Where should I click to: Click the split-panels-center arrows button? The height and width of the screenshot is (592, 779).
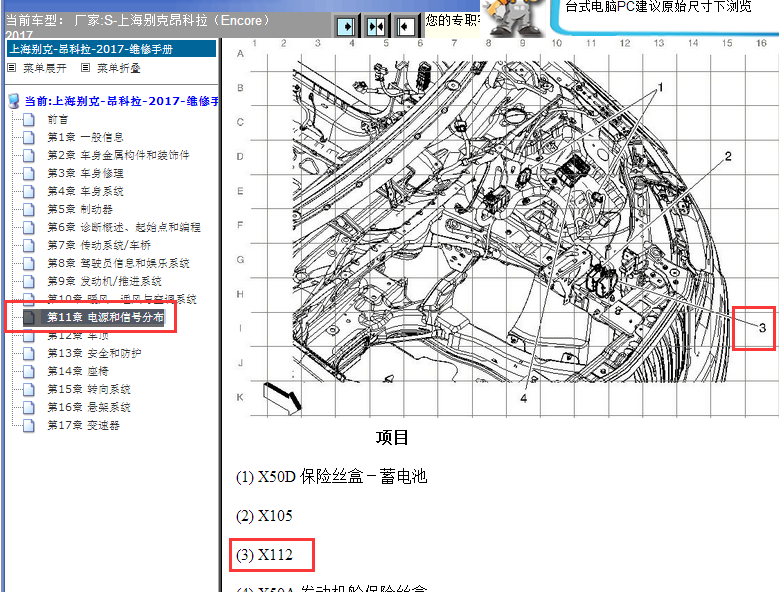pos(376,26)
